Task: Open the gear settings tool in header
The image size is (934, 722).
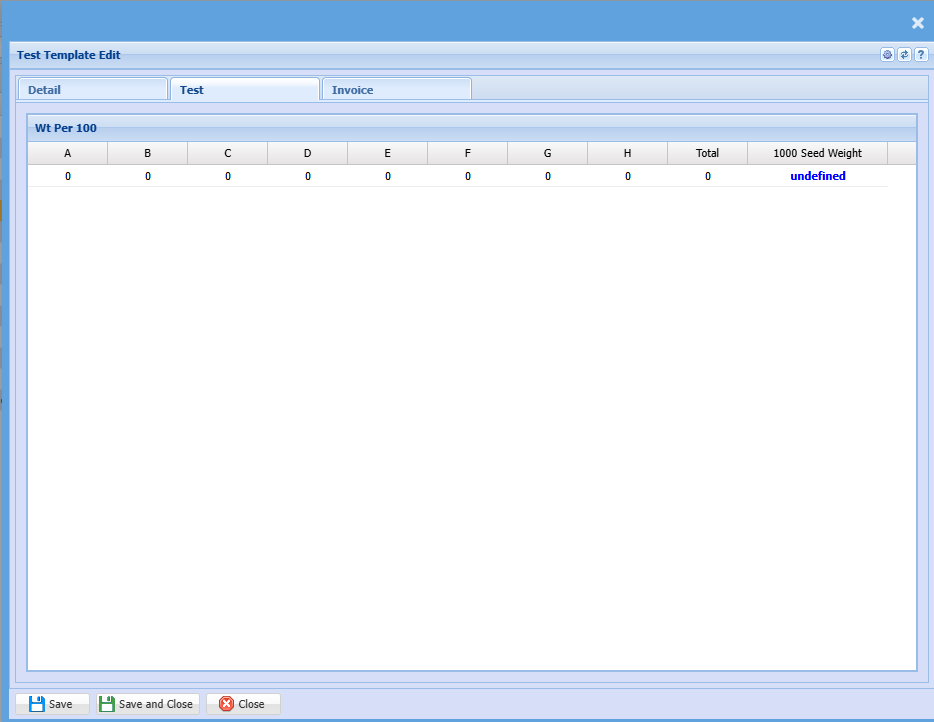Action: point(887,55)
